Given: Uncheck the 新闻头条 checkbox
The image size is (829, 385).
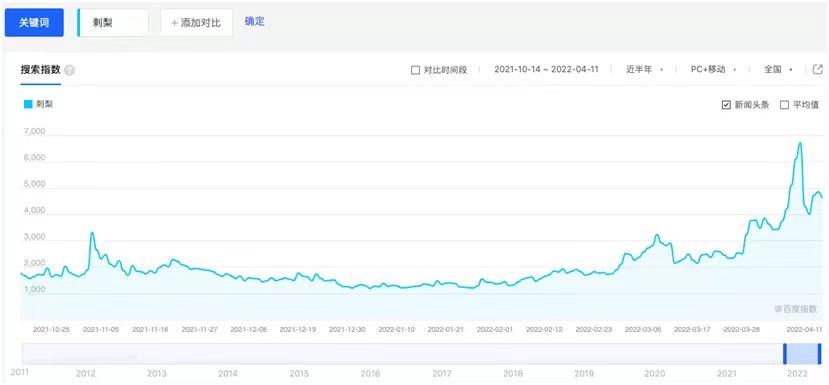Looking at the screenshot, I should [726, 105].
